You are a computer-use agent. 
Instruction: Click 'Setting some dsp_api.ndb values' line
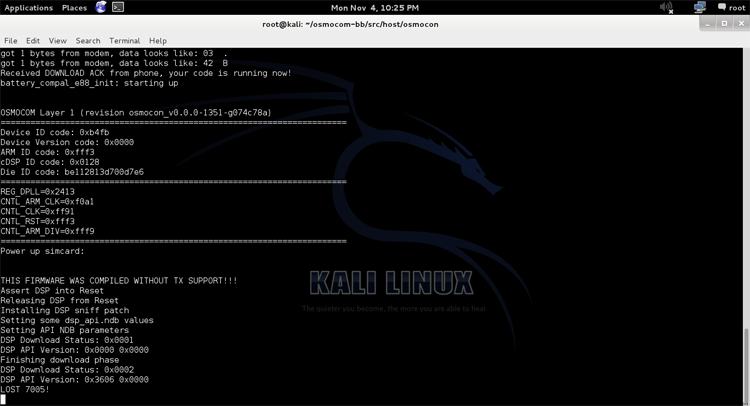pyautogui.click(x=77, y=320)
